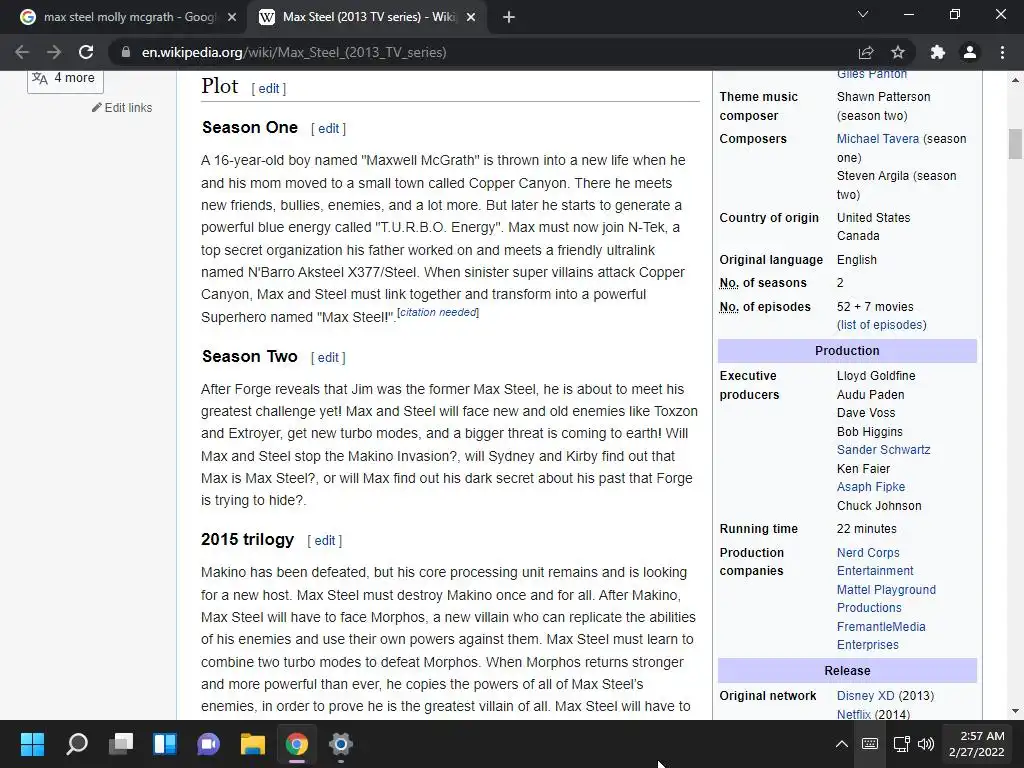
Task: Open Chrome three-dot menu
Action: [x=1002, y=52]
